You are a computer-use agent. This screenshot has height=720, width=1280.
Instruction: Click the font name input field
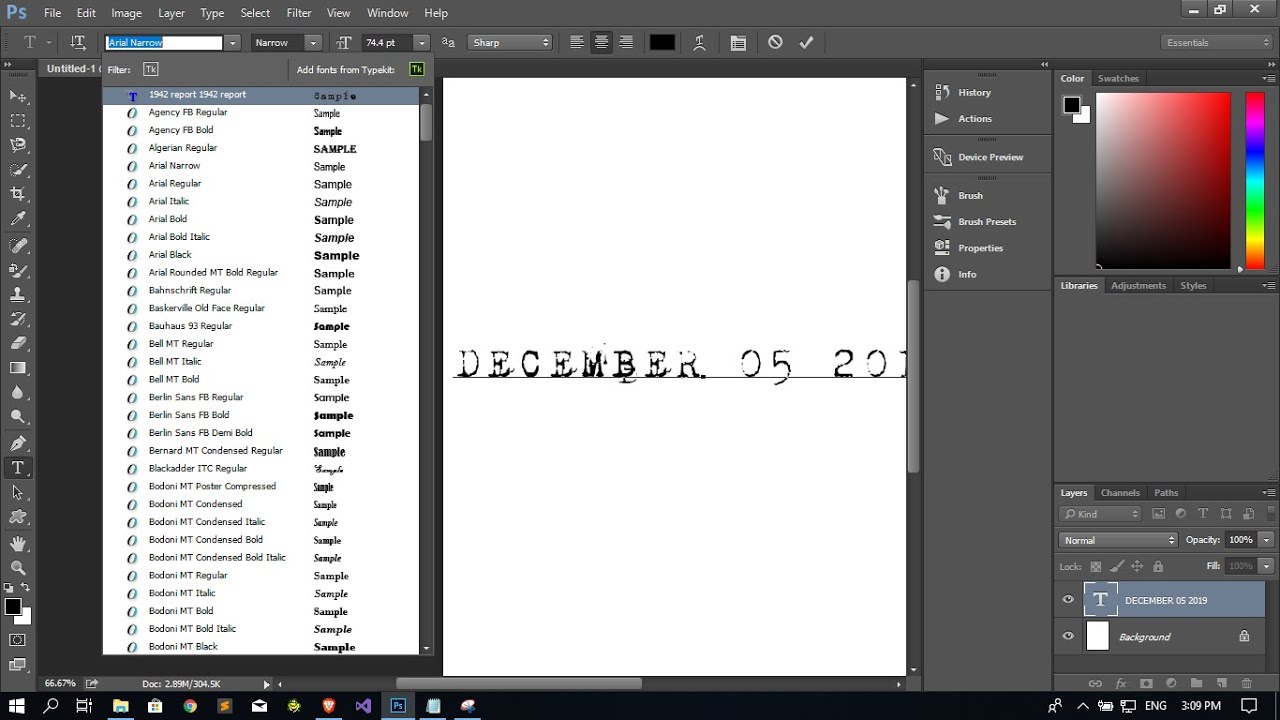[x=165, y=43]
